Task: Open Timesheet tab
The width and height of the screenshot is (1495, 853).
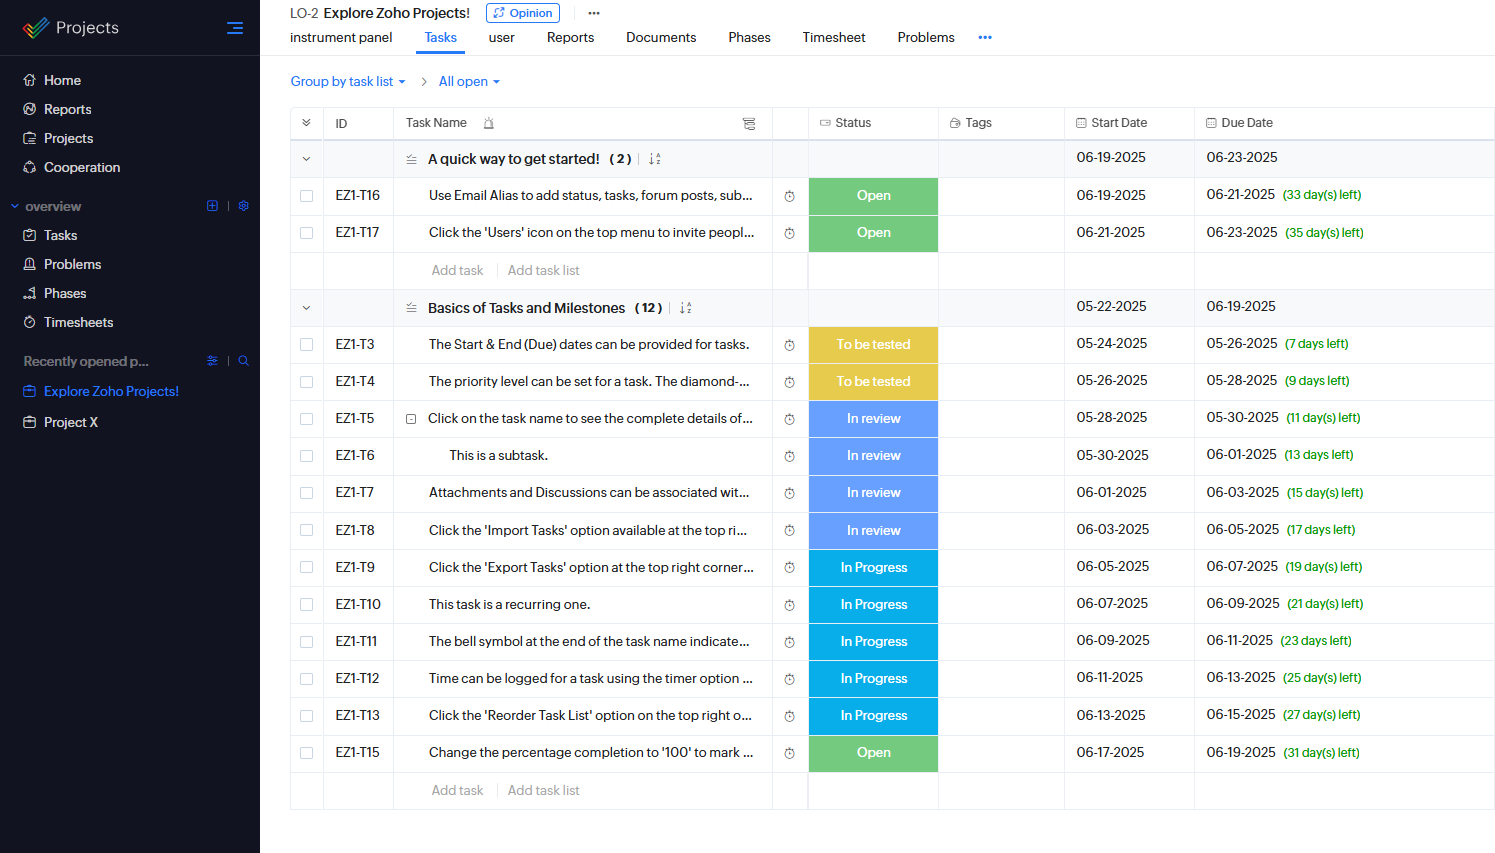Action: tap(834, 37)
